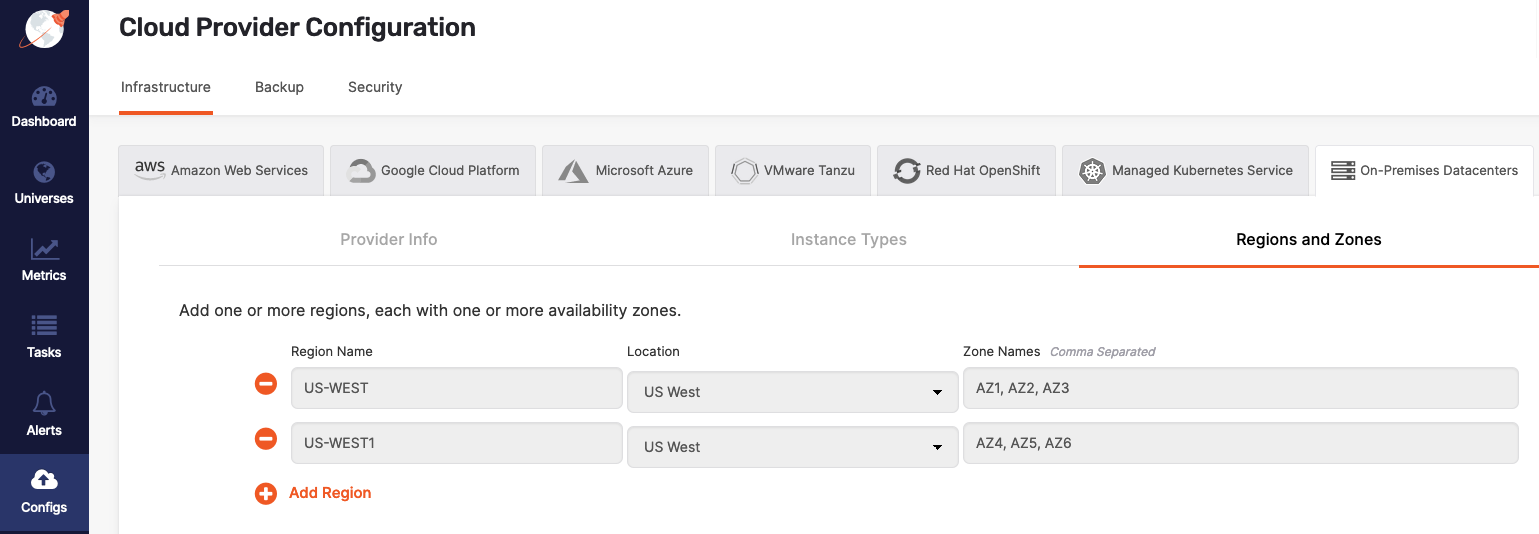
Task: Remove the US-WEST region row
Action: (266, 384)
